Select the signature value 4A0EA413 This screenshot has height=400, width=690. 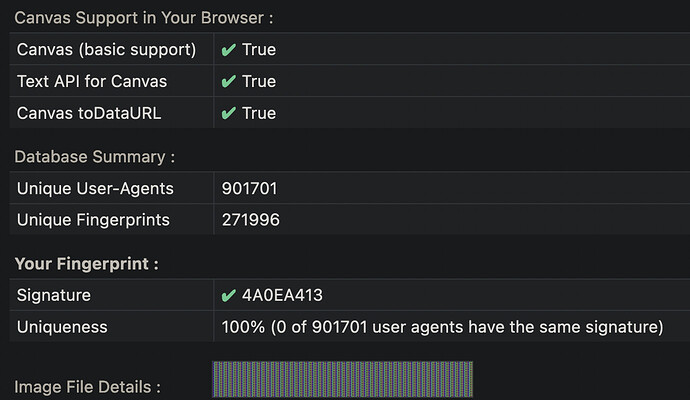[282, 295]
